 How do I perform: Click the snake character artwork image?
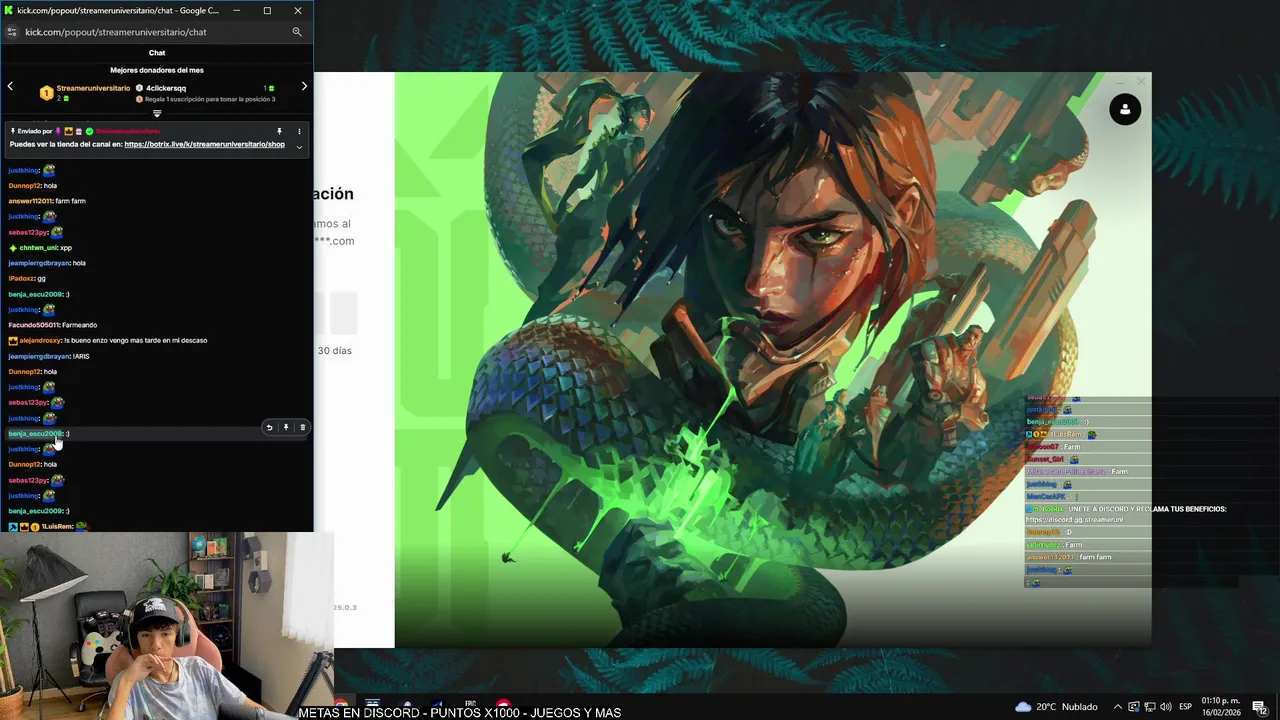click(x=773, y=360)
